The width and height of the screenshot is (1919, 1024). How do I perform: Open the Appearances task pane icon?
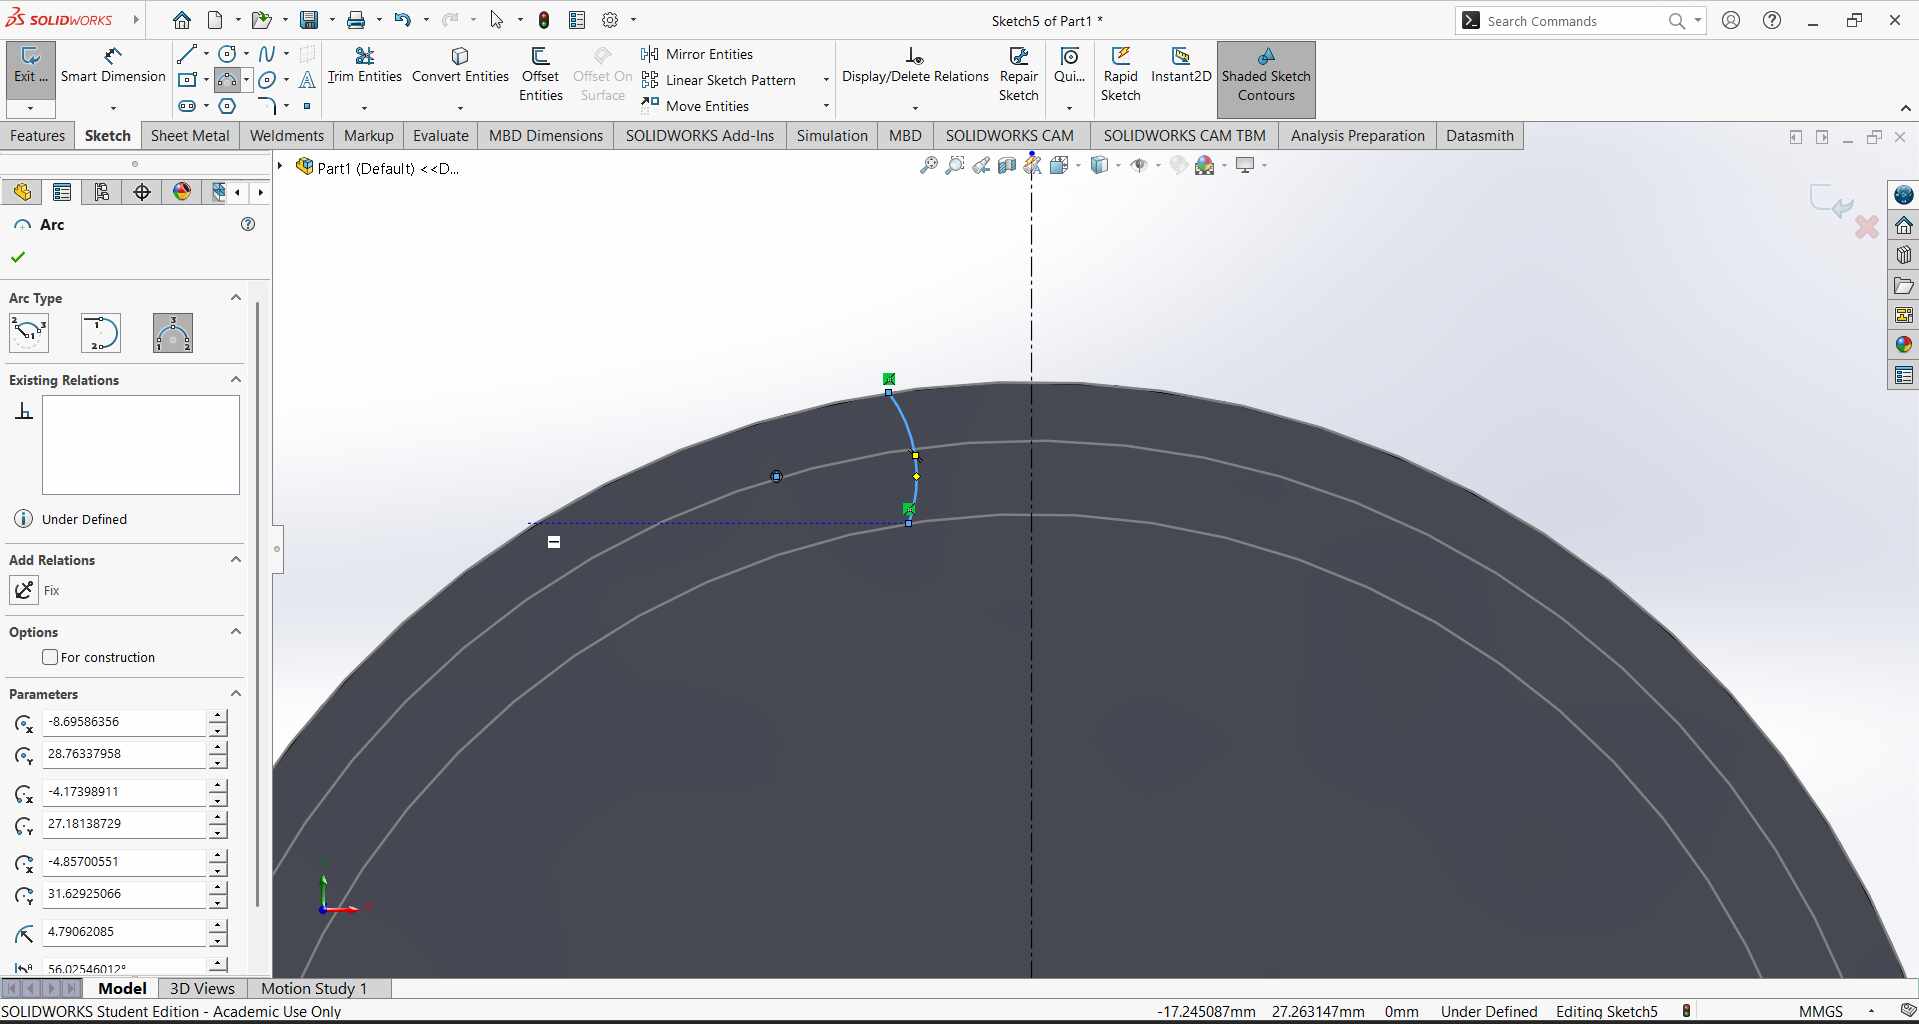[x=1904, y=345]
